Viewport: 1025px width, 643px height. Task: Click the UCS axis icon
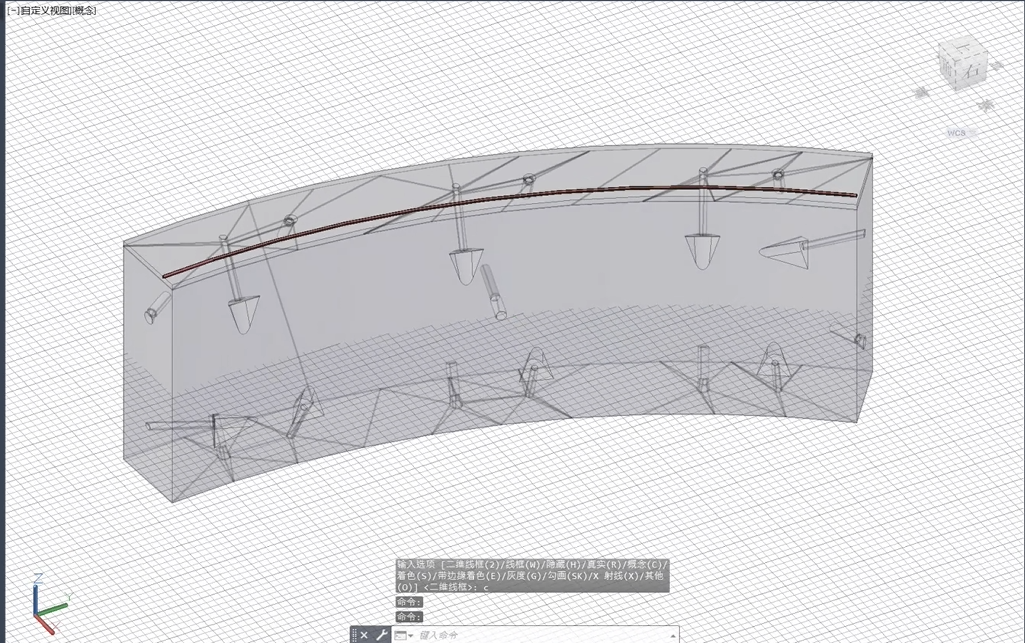tap(48, 604)
